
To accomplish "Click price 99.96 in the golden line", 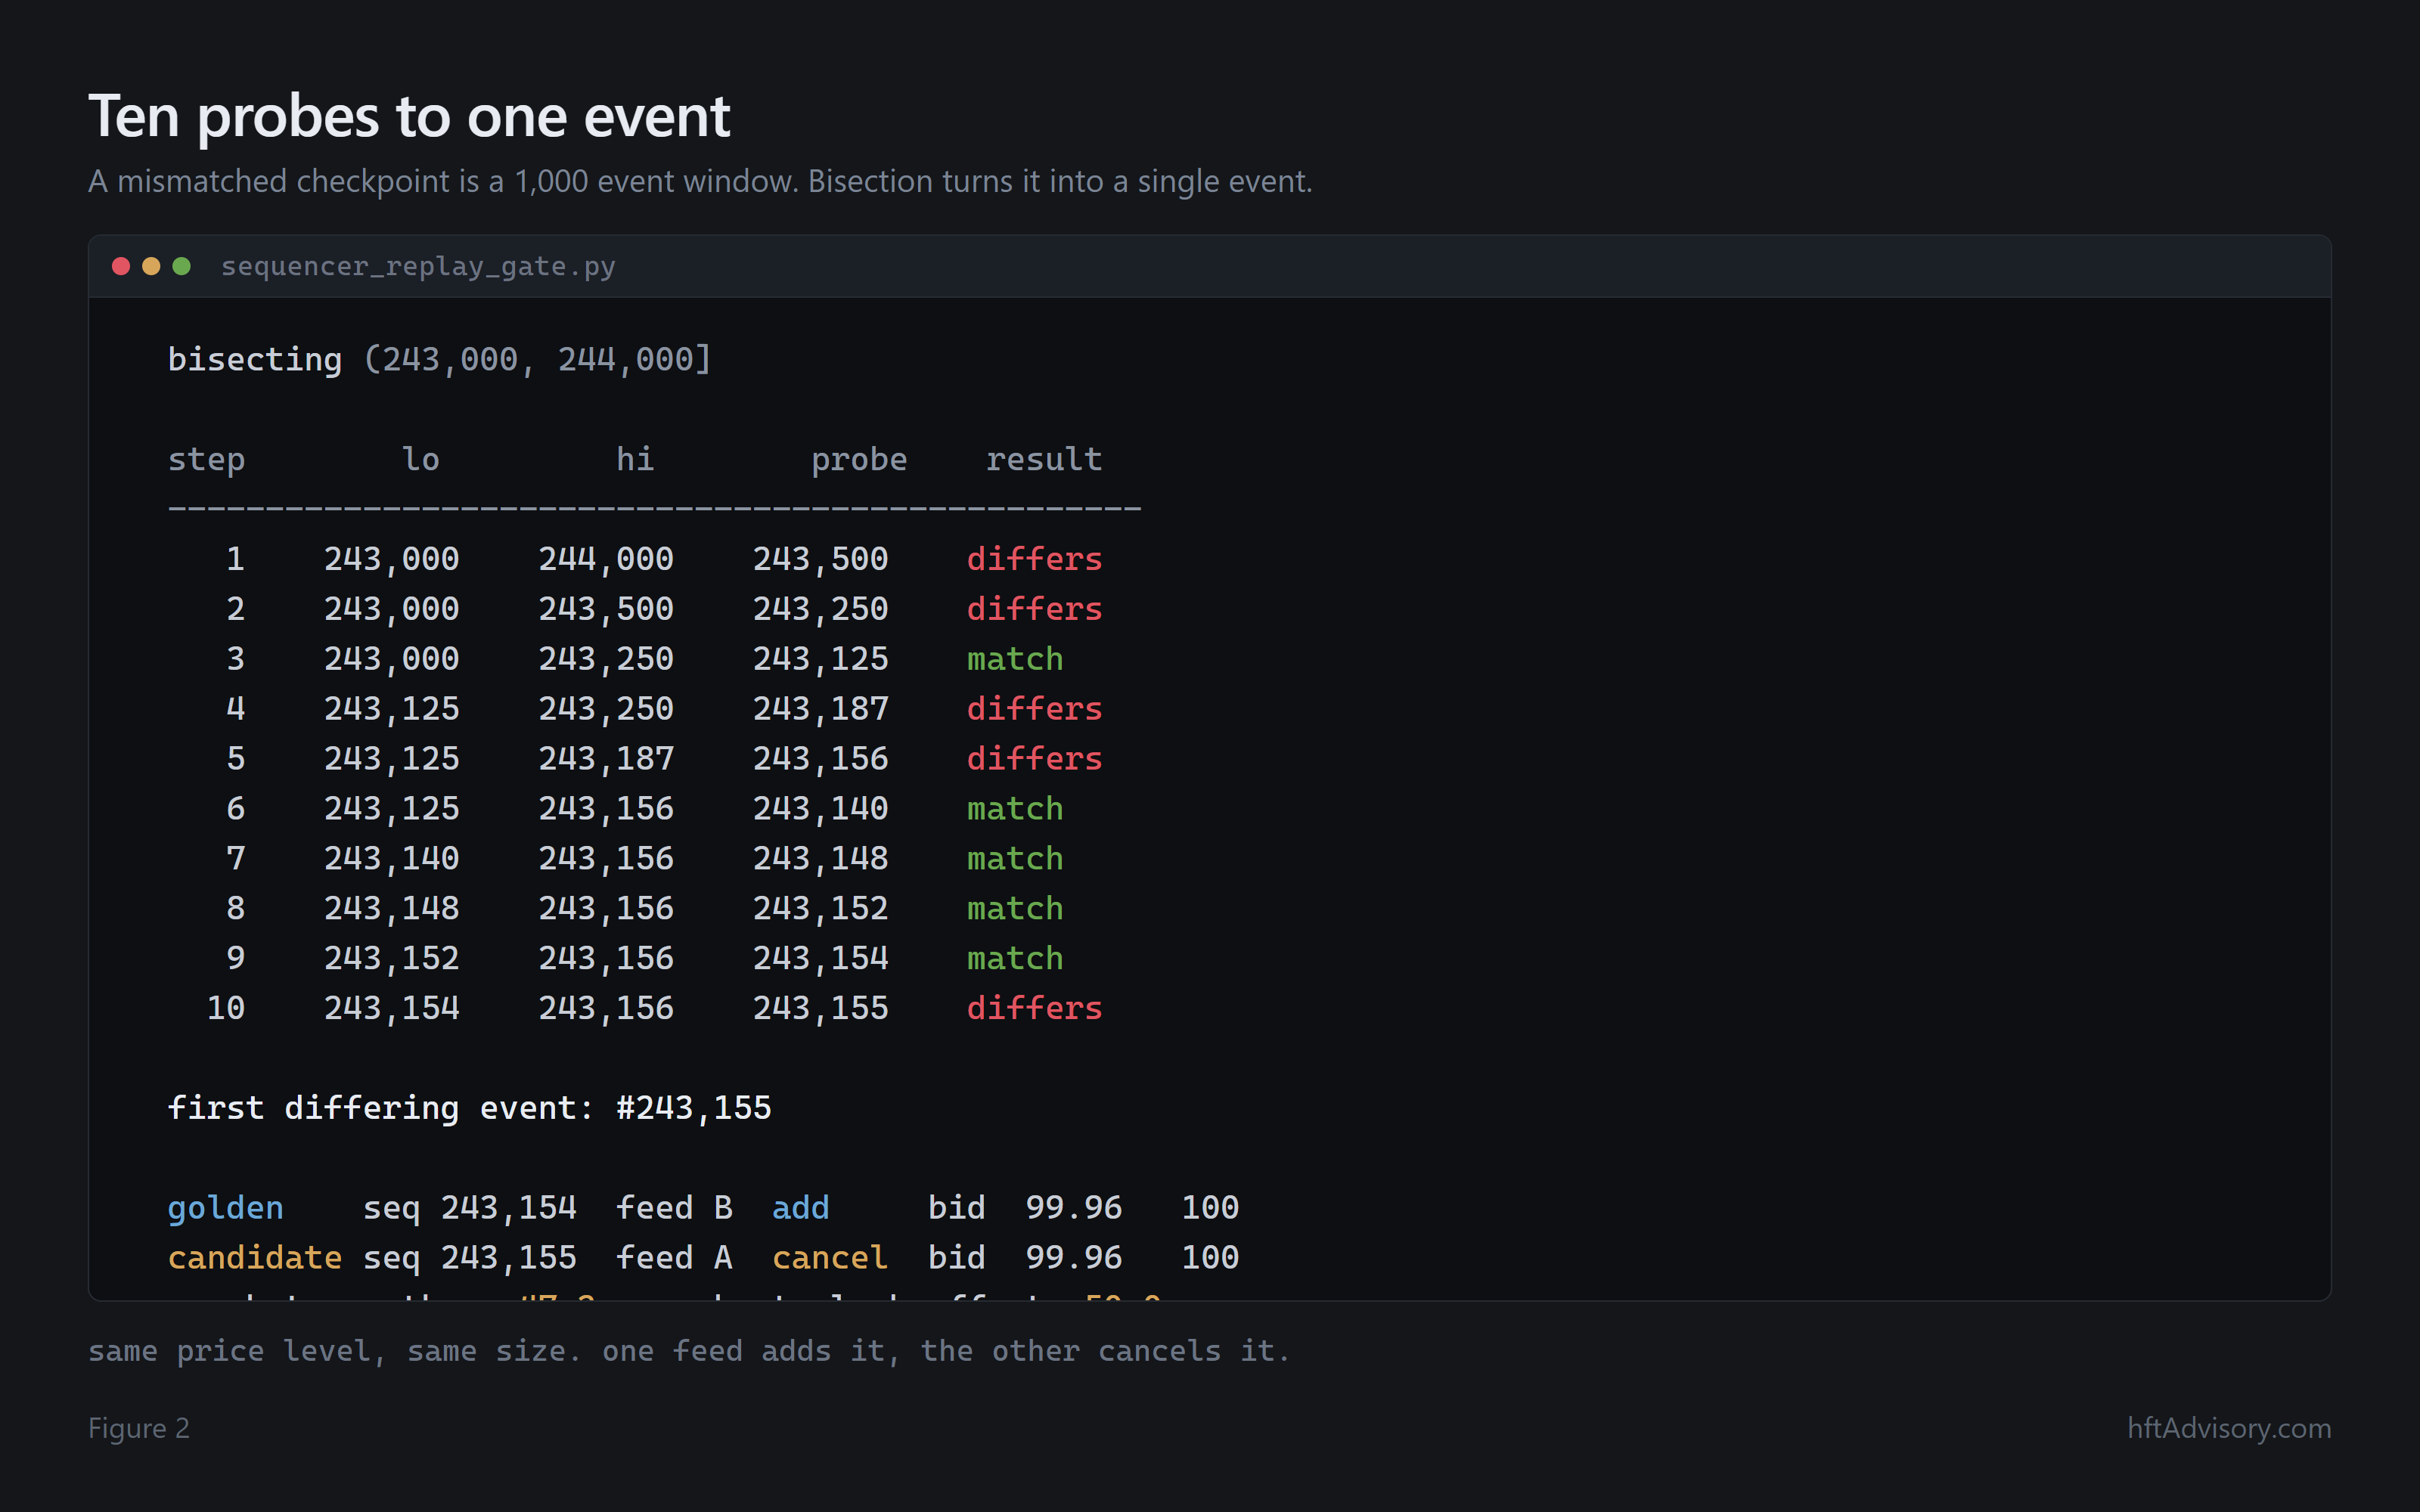I will pos(1074,1208).
